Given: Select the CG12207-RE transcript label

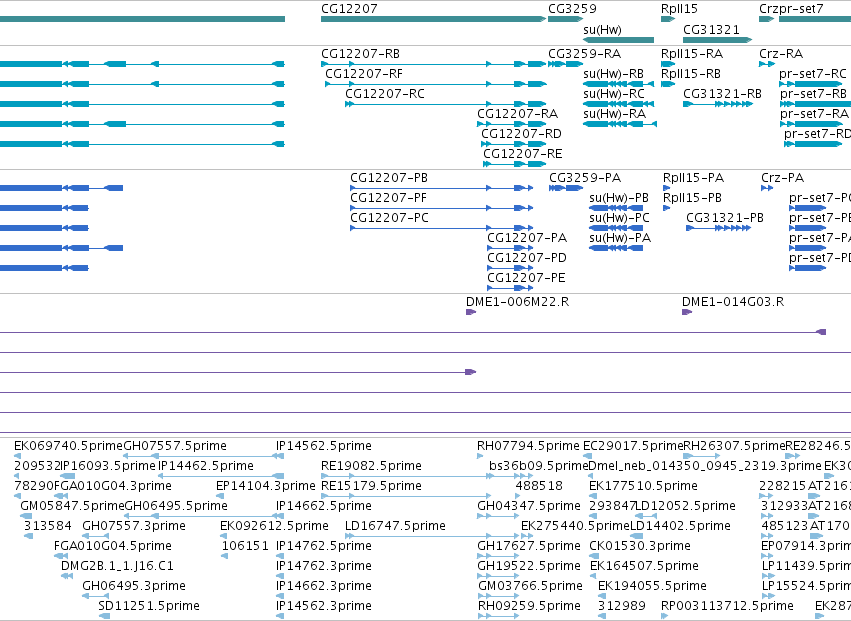Looking at the screenshot, I should click(x=523, y=154).
